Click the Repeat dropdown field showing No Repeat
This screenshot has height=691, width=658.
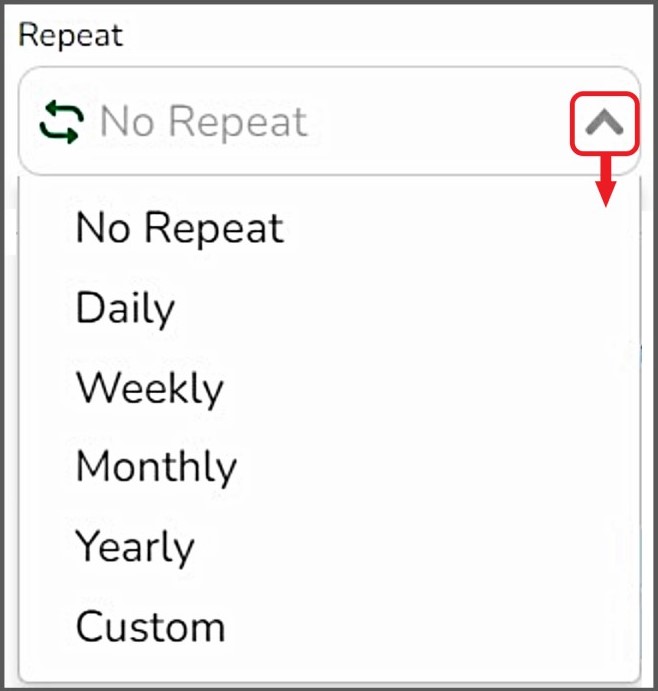coord(300,122)
